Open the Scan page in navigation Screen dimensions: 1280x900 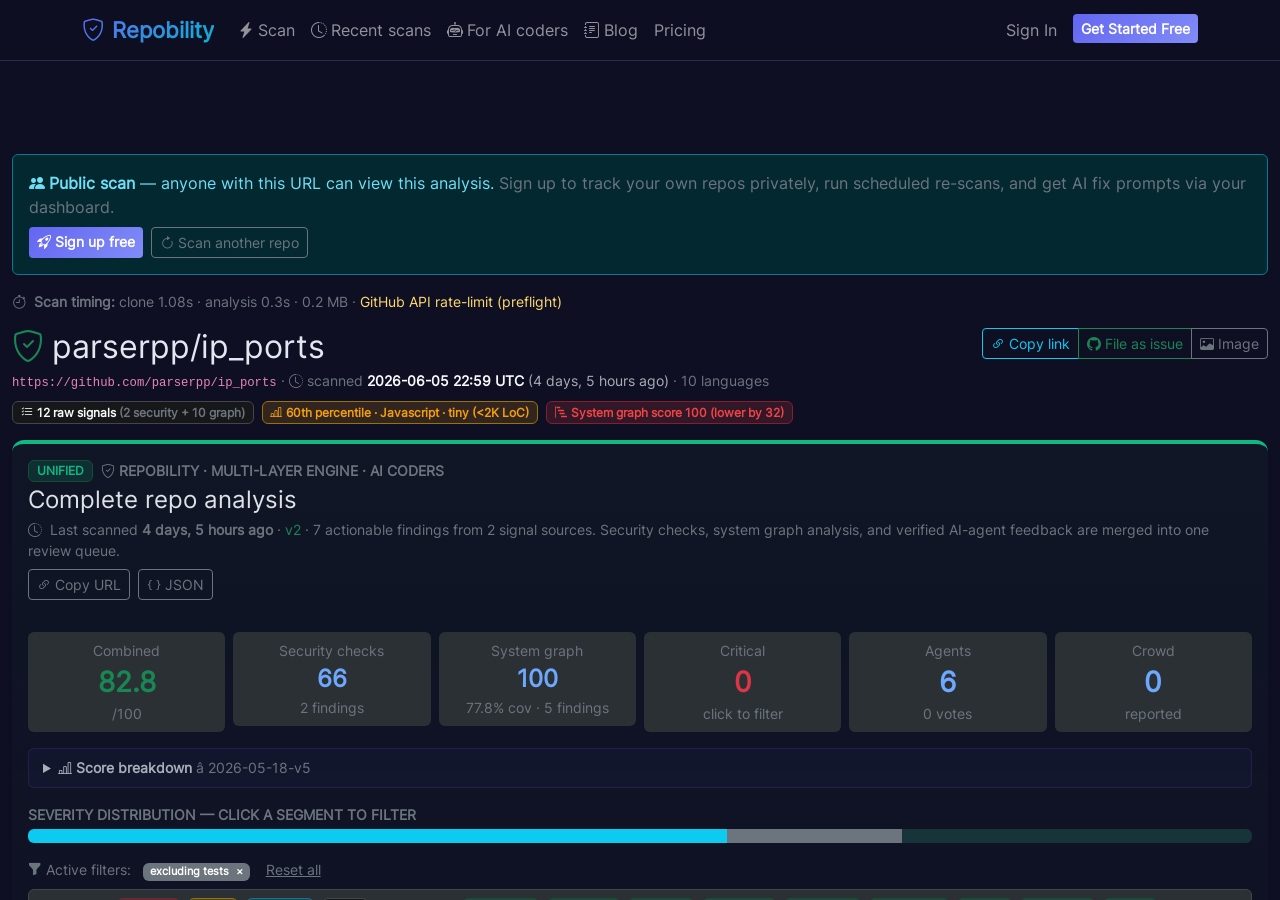point(267,30)
